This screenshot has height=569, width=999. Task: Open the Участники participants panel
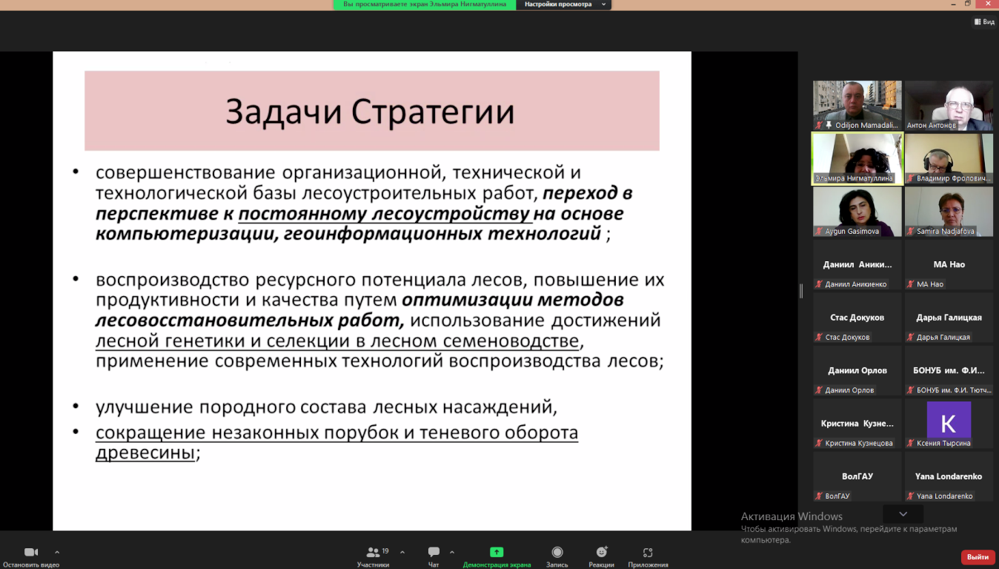click(x=373, y=552)
